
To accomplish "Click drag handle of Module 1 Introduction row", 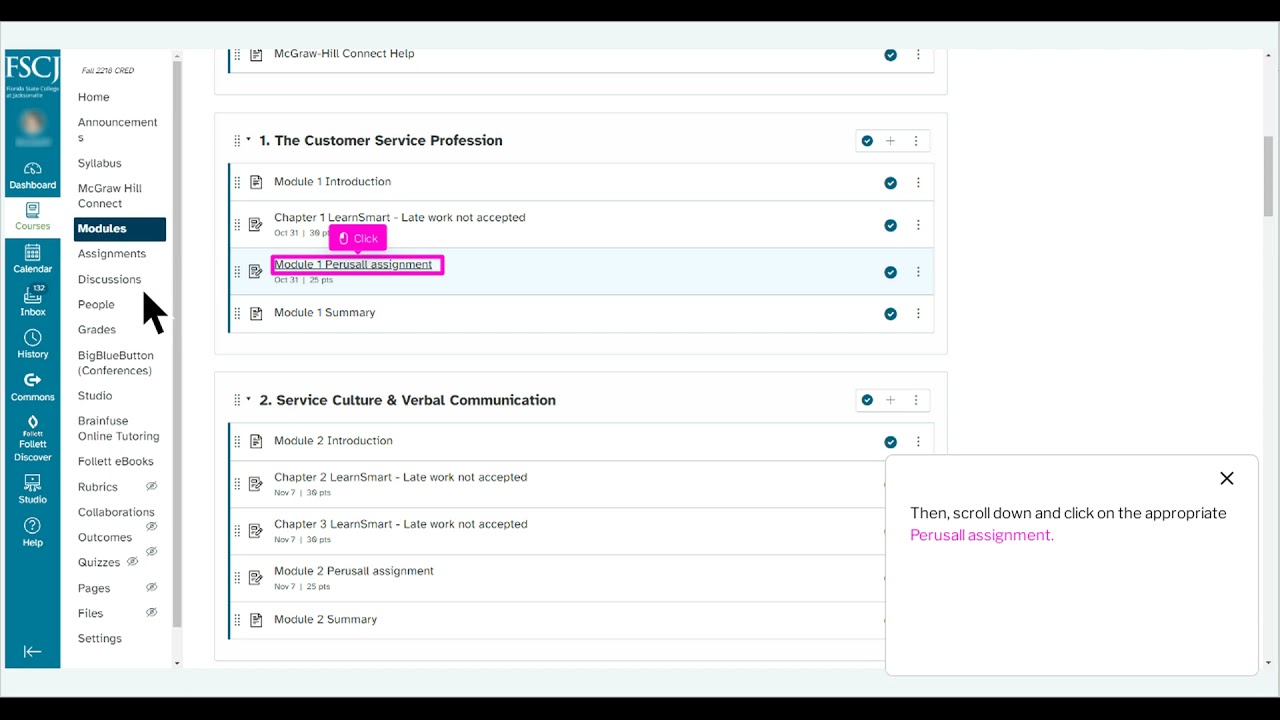I will [x=237, y=182].
